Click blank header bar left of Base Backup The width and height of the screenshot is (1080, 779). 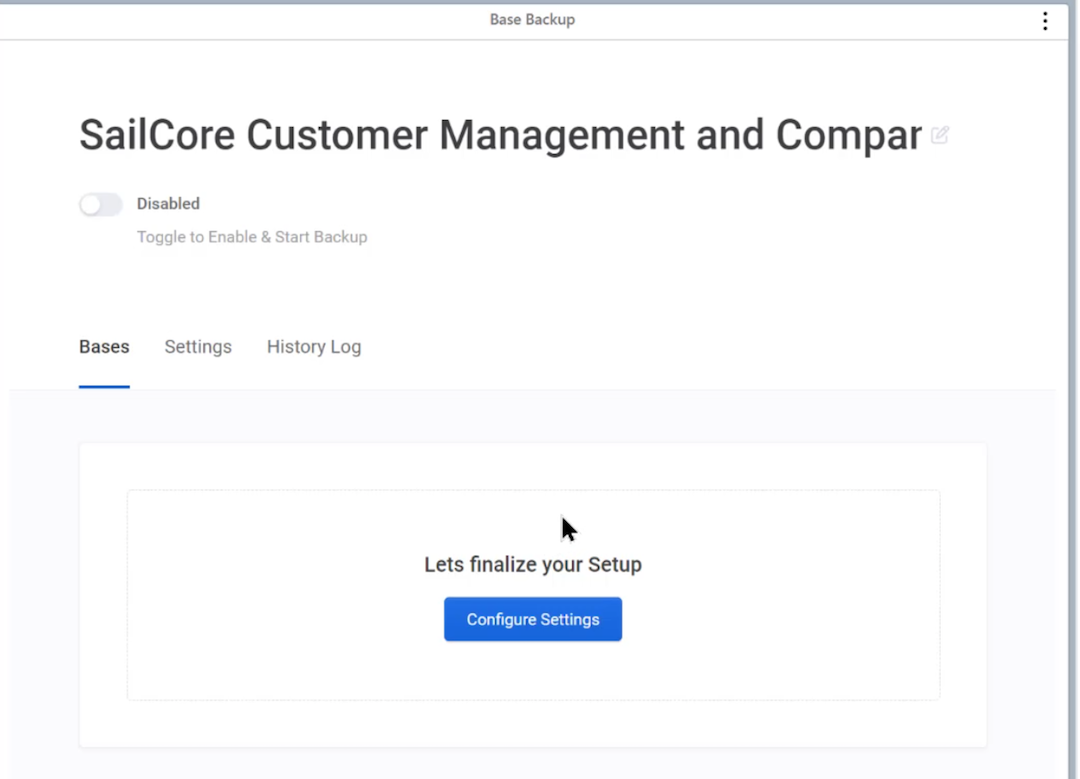coord(241,21)
